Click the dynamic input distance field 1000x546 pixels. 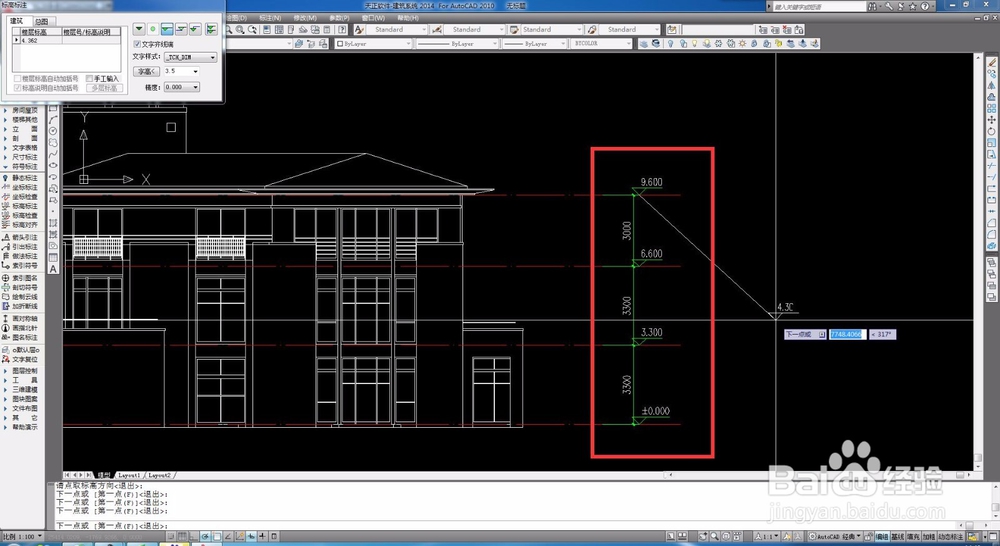[x=847, y=334]
